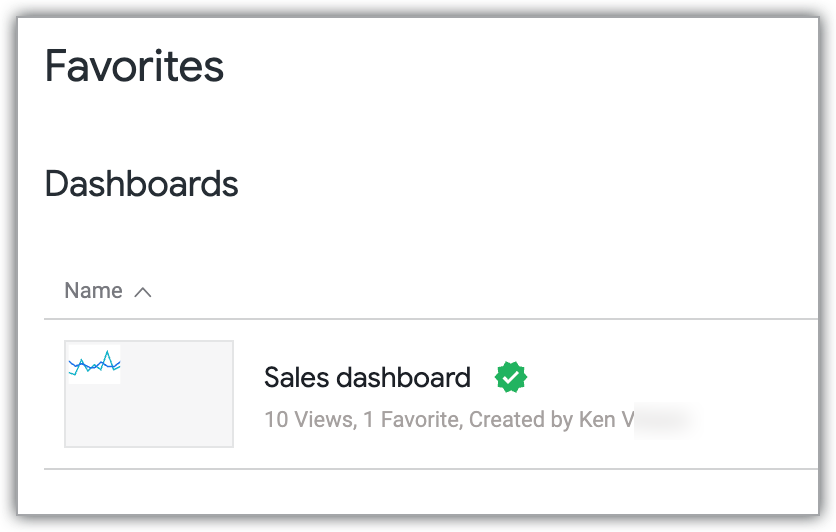Reverse Name sort order using the caret
Image resolution: width=836 pixels, height=532 pixels.
[x=143, y=292]
